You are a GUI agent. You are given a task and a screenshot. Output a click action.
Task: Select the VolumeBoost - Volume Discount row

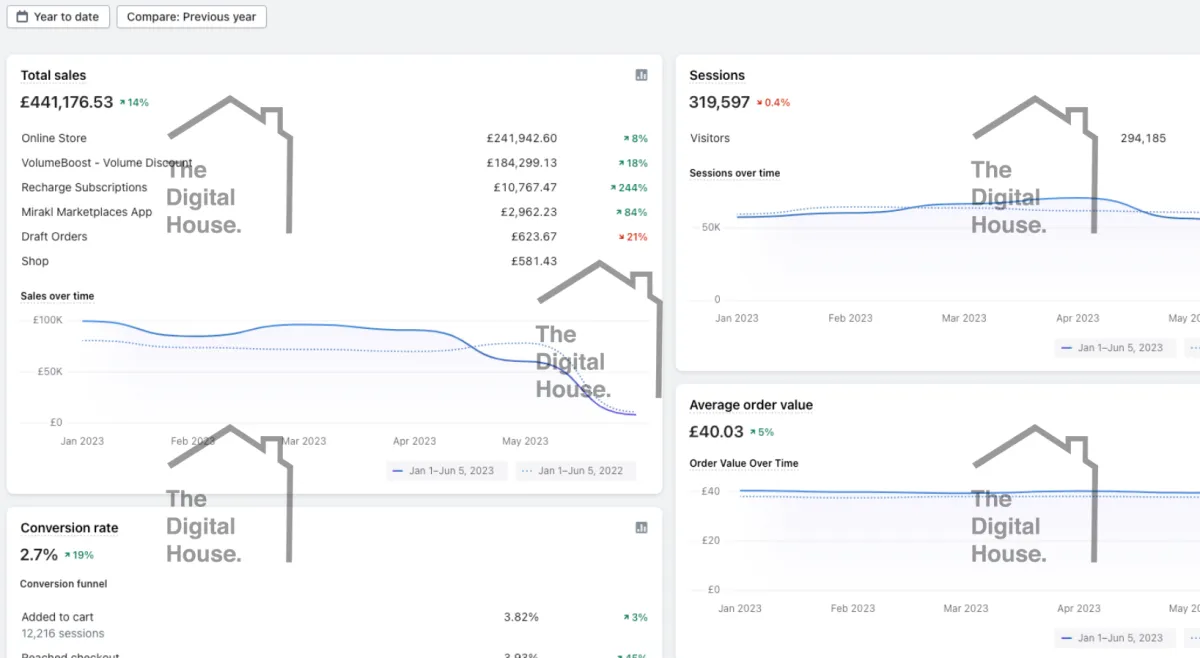(106, 163)
